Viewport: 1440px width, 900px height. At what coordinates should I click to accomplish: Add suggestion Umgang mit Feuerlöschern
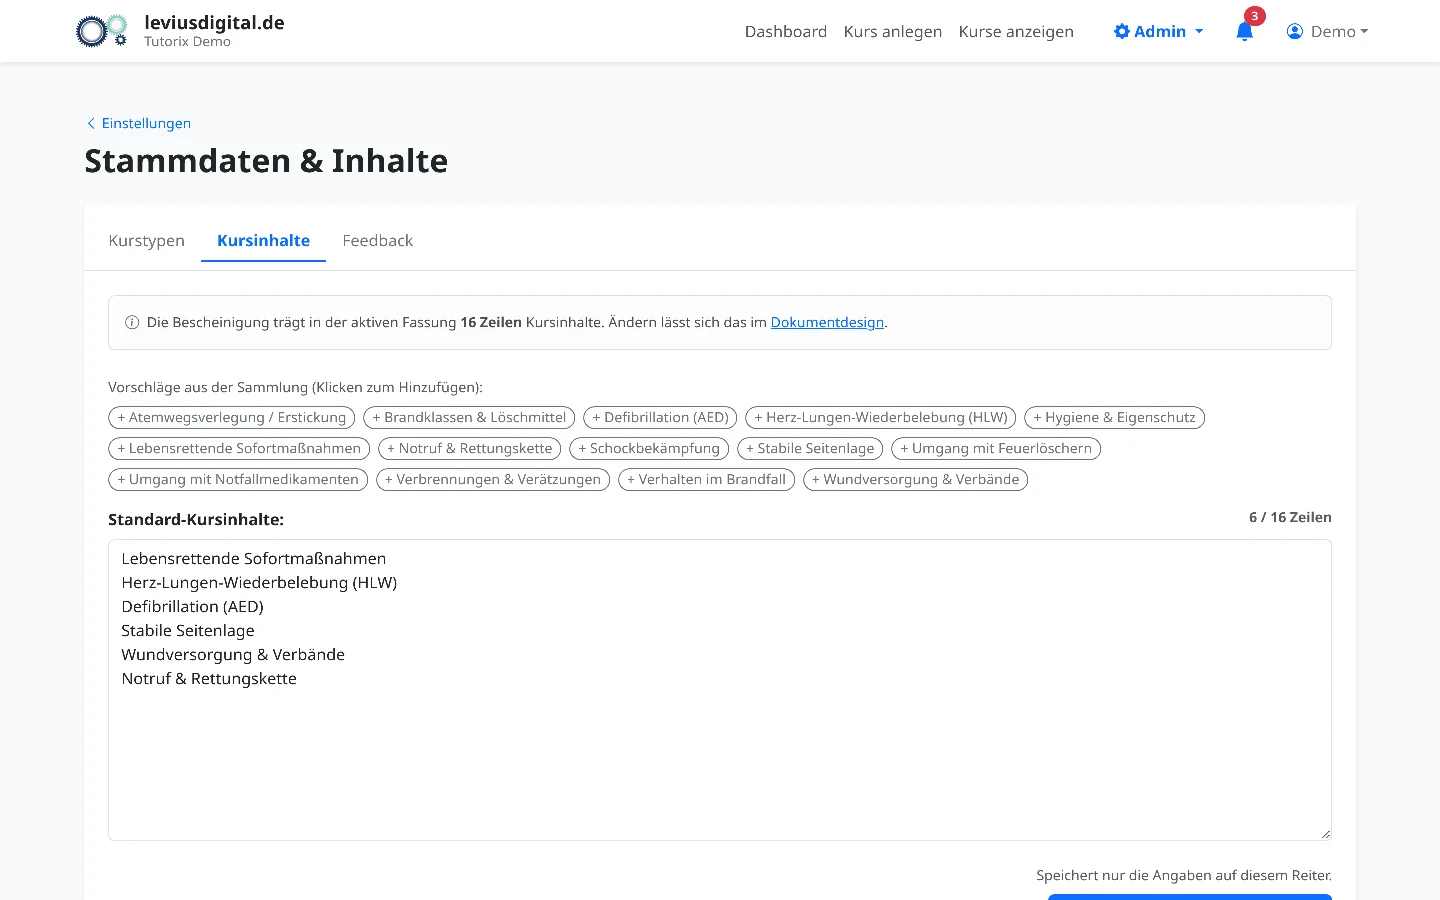(x=996, y=448)
